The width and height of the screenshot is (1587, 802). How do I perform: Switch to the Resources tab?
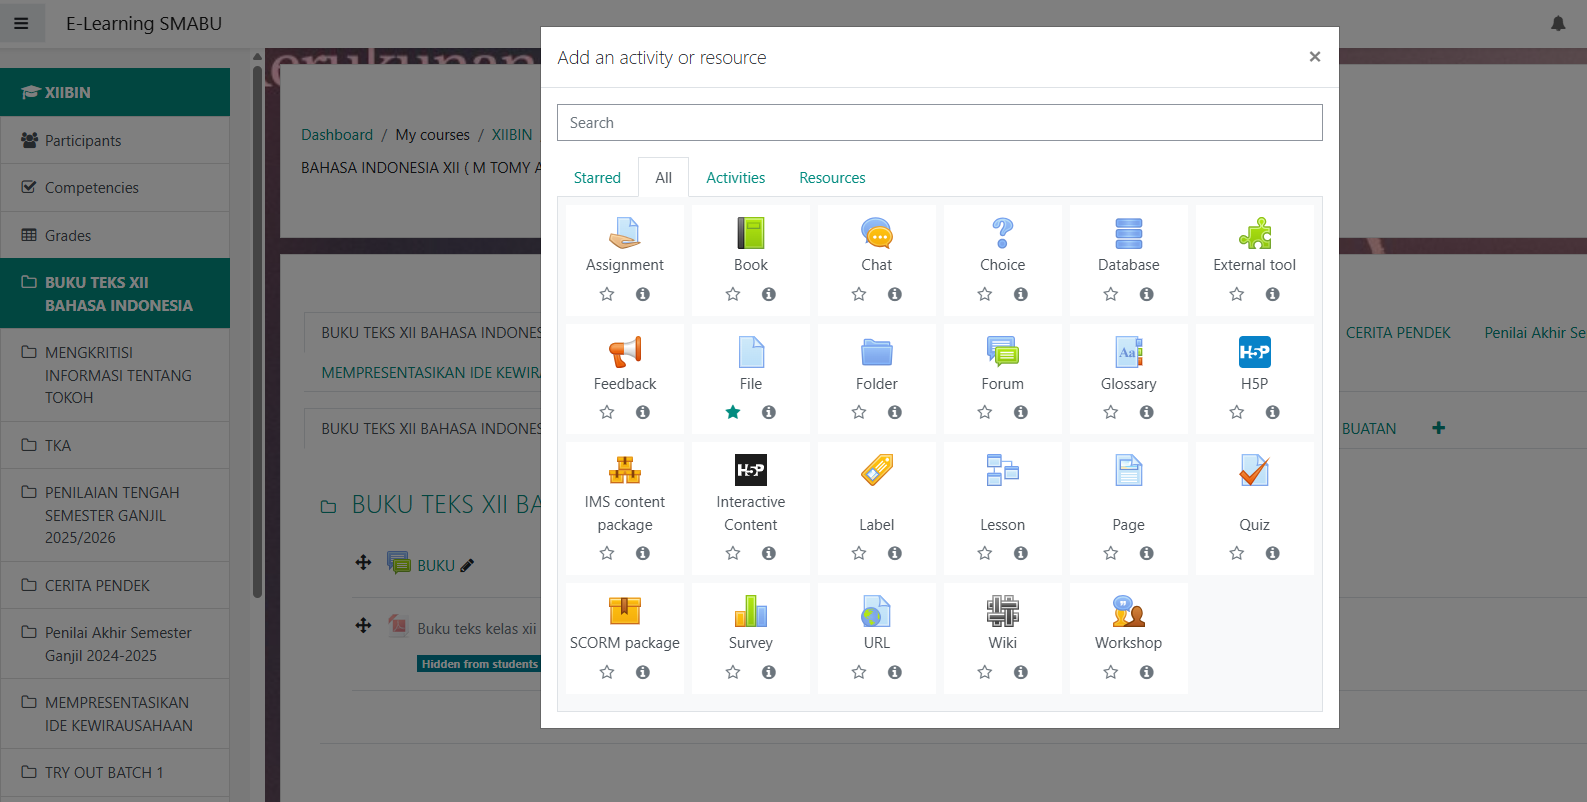coord(832,178)
